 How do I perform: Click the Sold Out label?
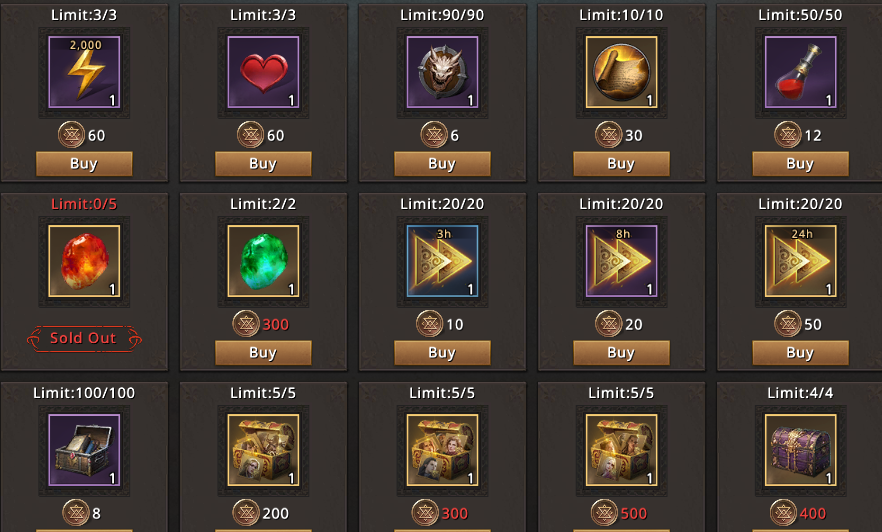(84, 338)
